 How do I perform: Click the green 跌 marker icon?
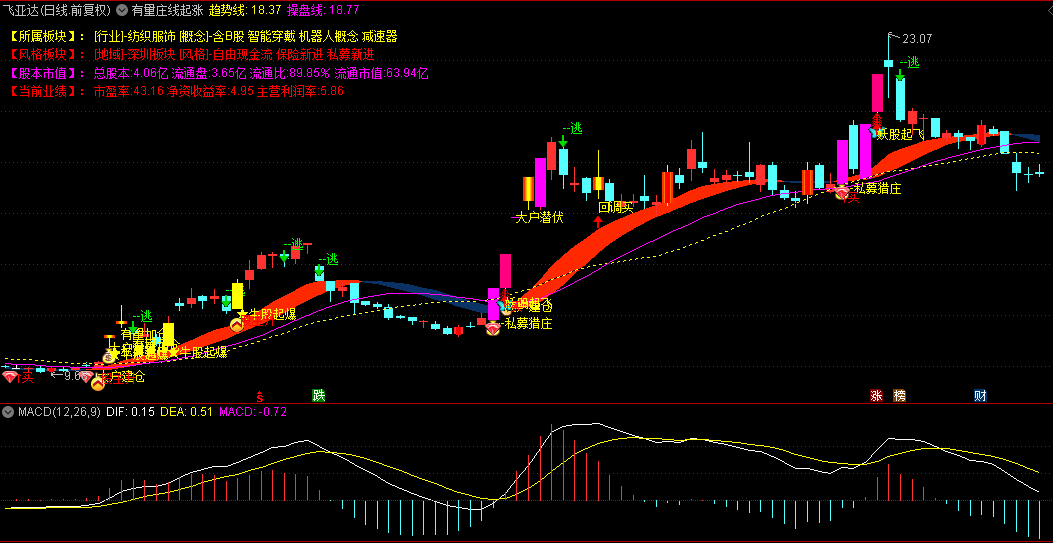point(319,395)
